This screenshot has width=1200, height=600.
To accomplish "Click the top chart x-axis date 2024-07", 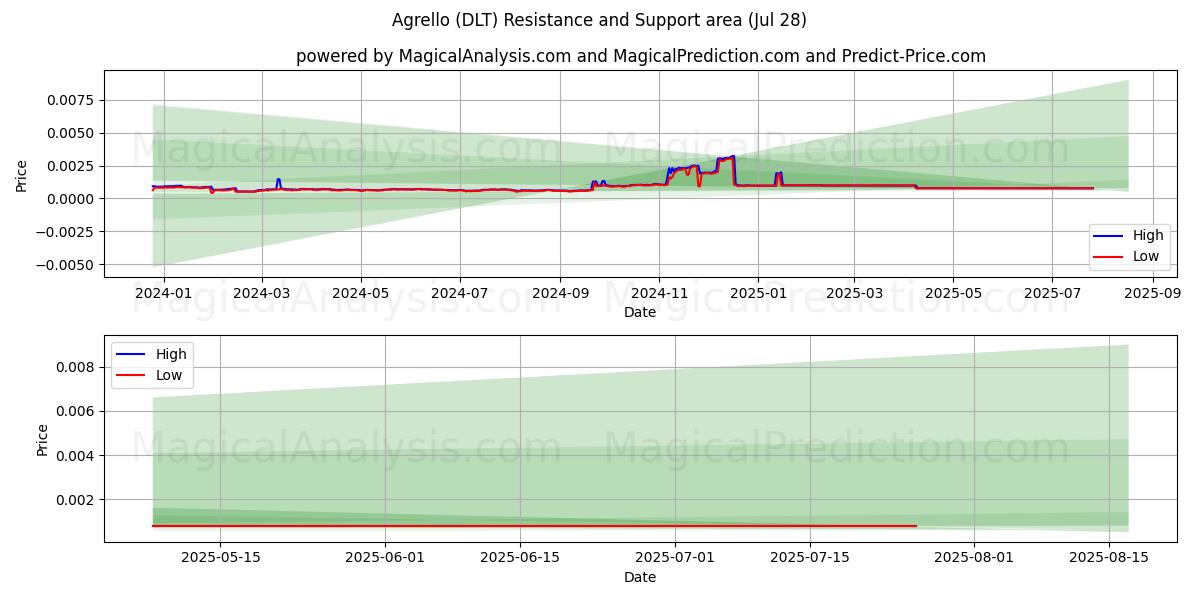I will [459, 293].
